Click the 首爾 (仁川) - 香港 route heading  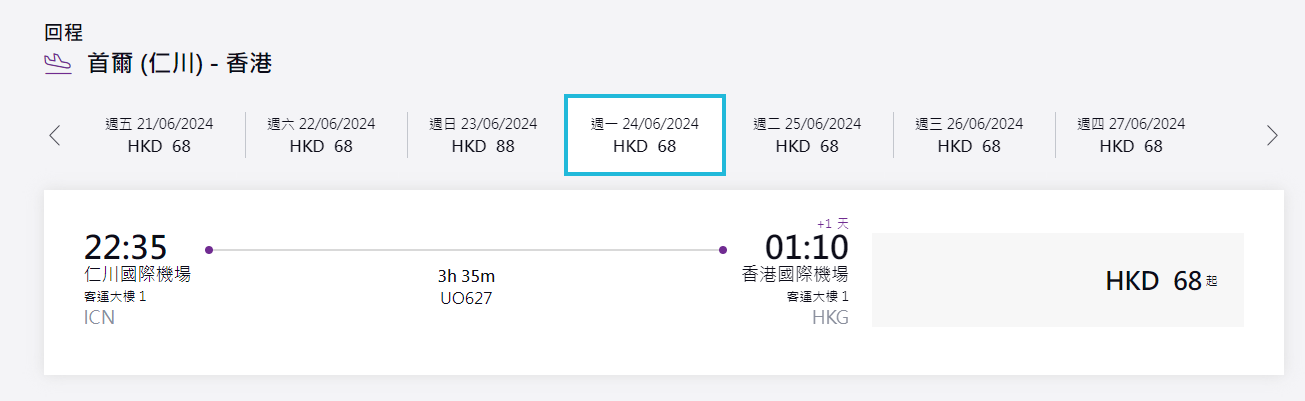click(x=180, y=64)
